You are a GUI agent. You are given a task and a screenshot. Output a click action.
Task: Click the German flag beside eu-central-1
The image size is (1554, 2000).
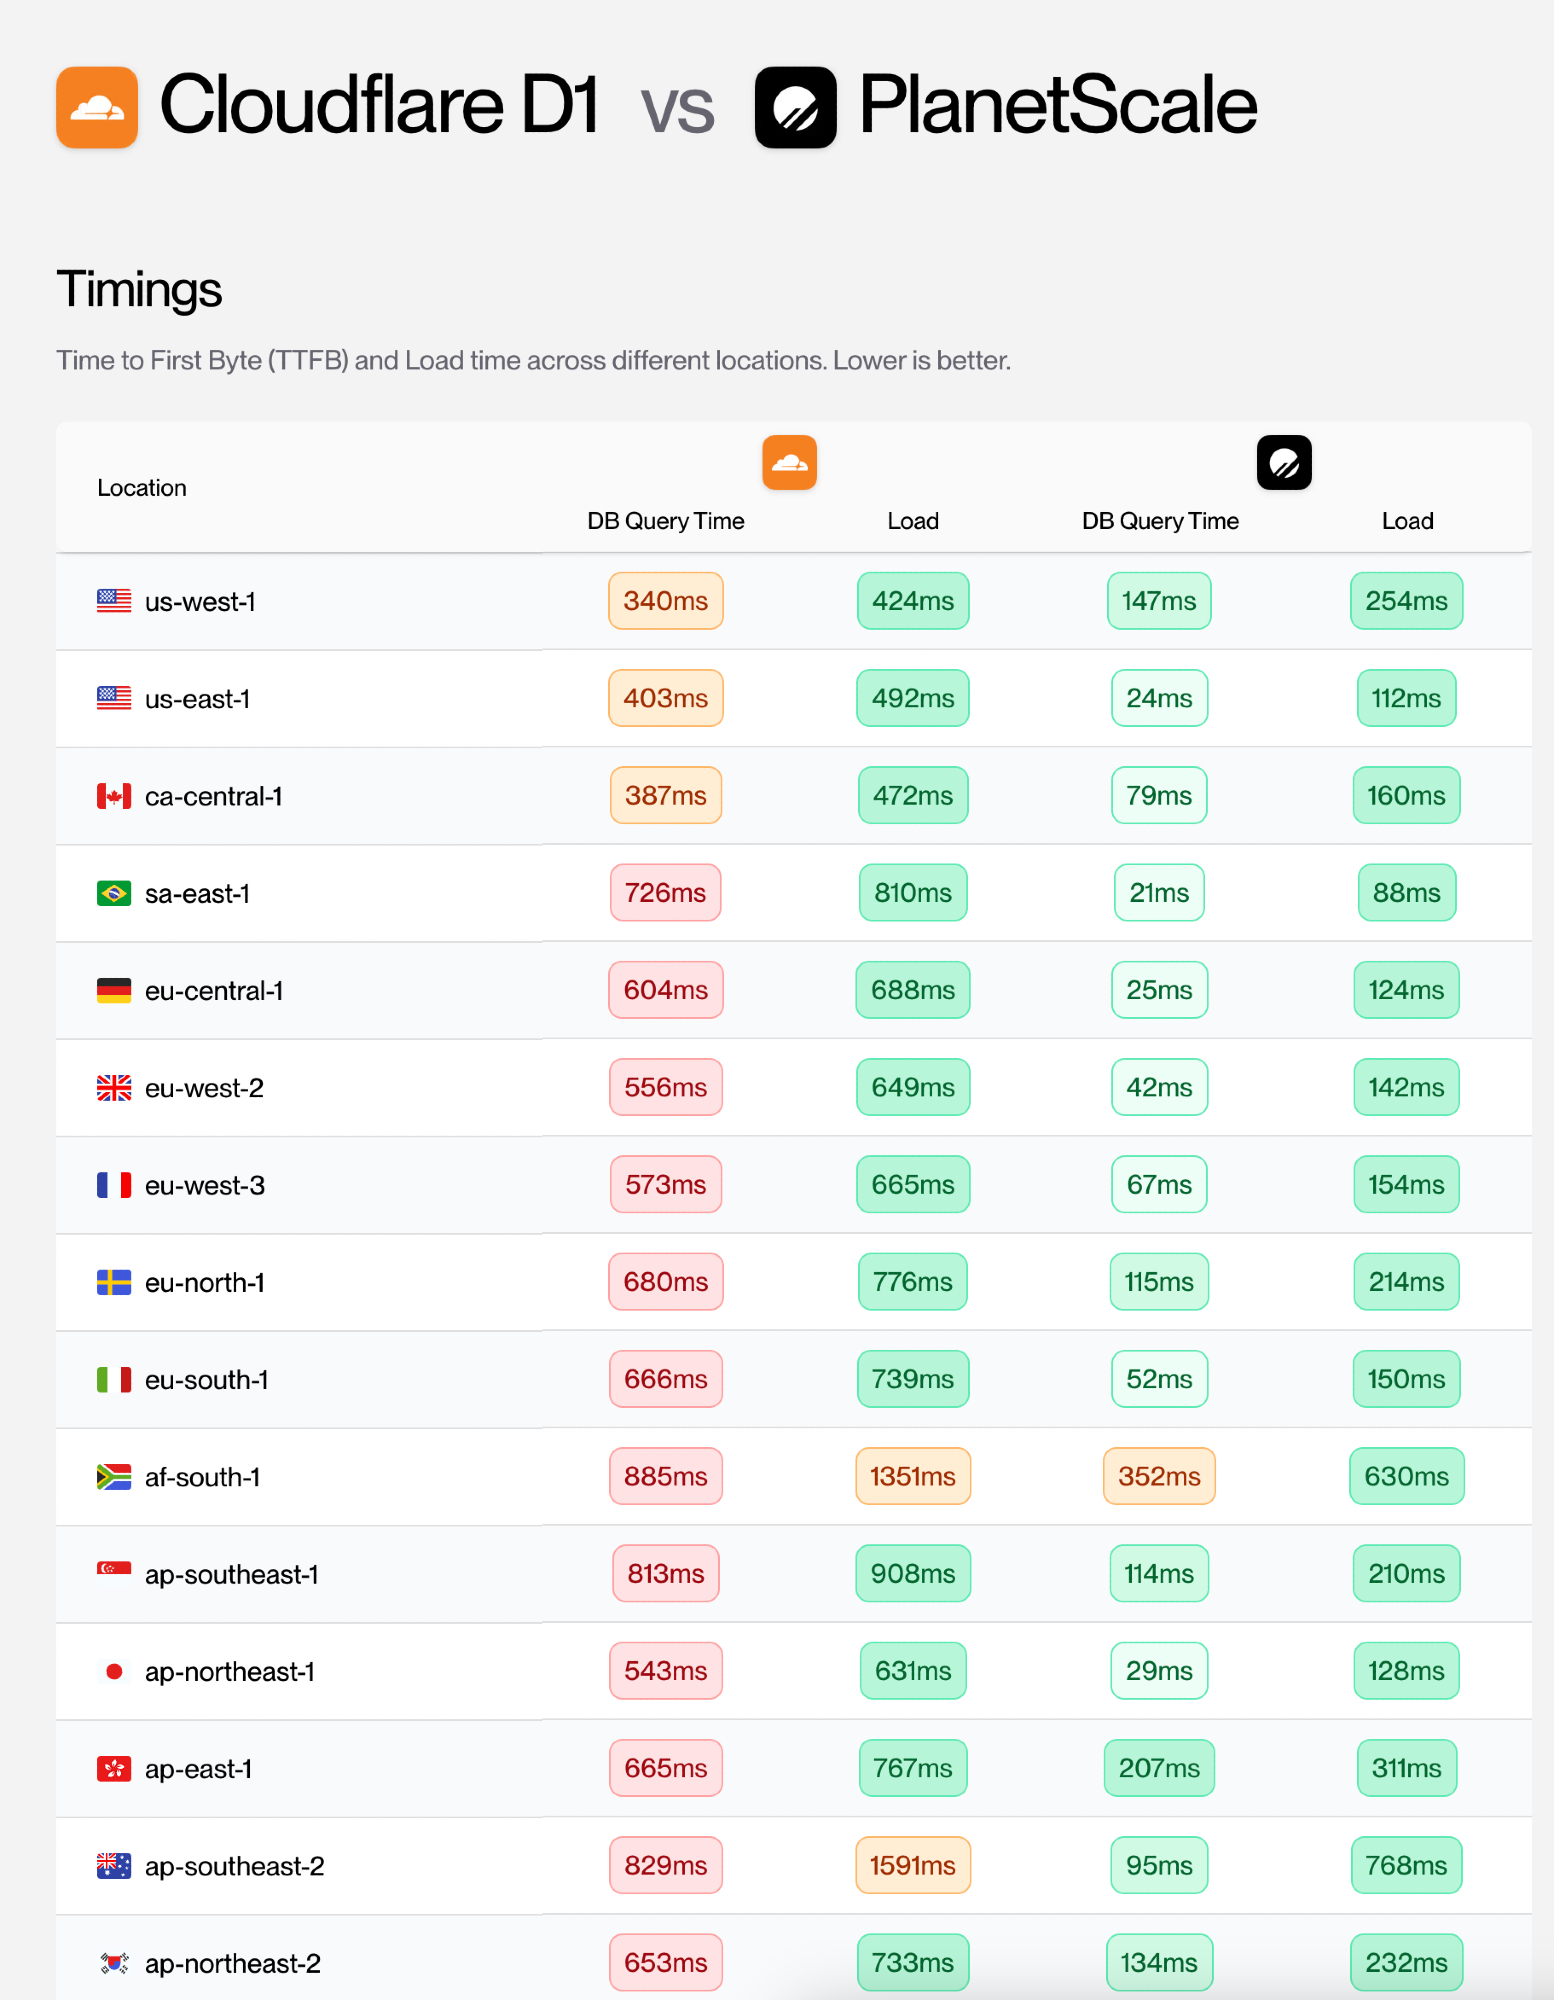[x=114, y=990]
